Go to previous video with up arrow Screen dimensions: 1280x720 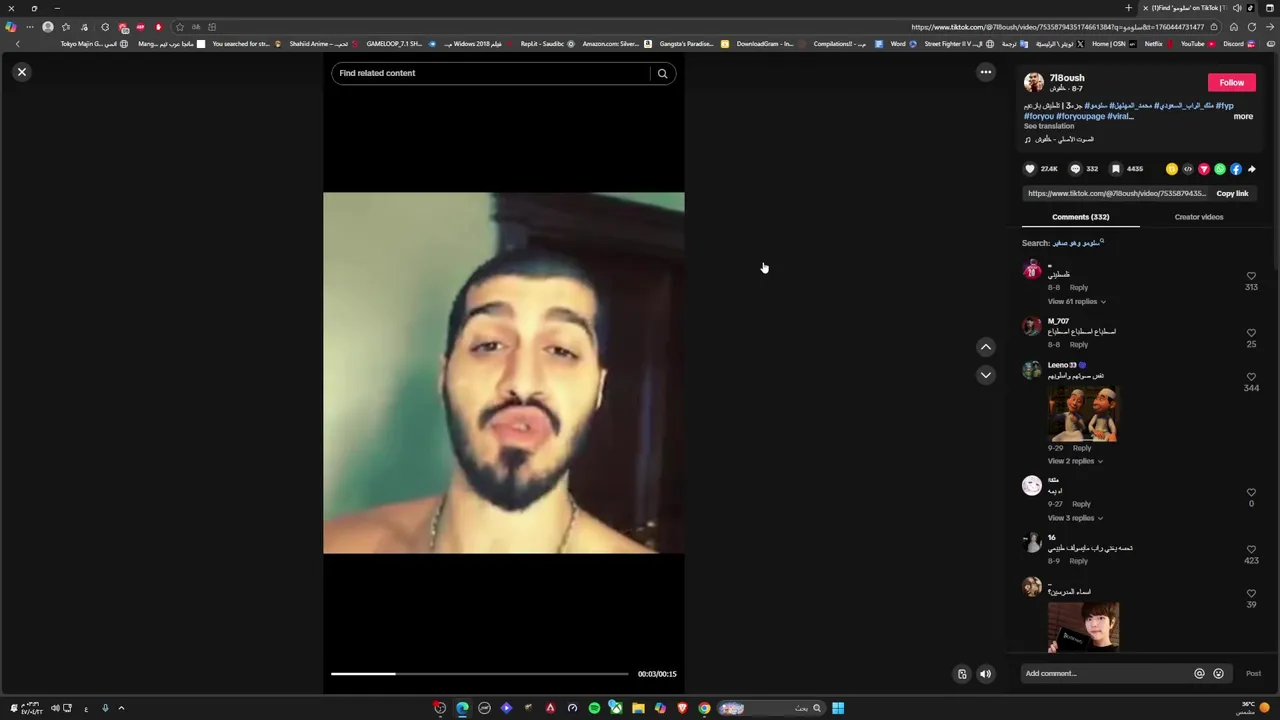pyautogui.click(x=986, y=347)
